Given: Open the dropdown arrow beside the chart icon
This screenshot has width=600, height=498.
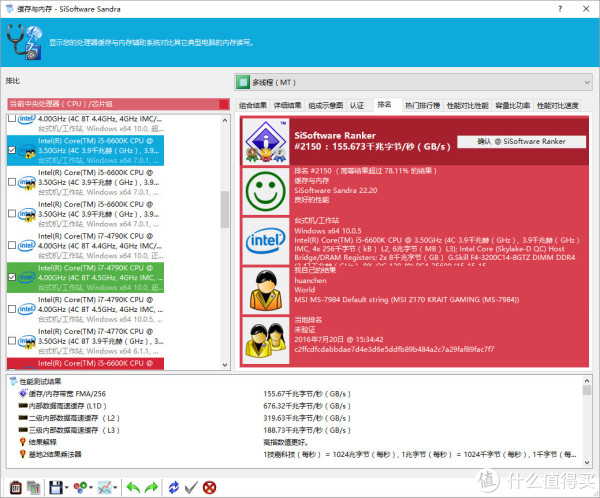Looking at the screenshot, I should (x=115, y=487).
